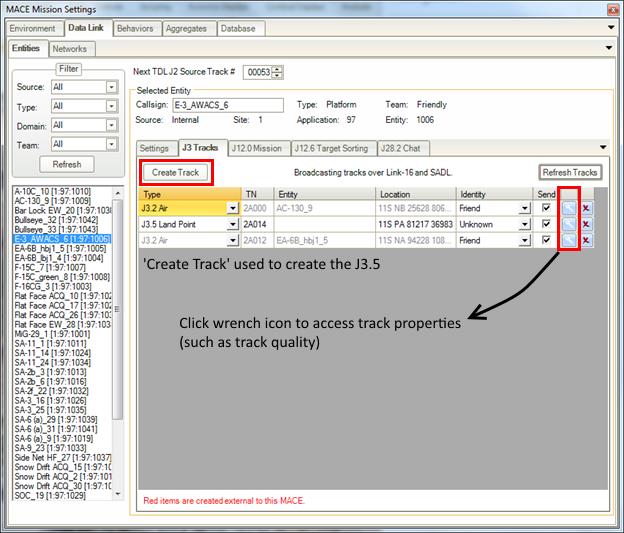Image resolution: width=624 pixels, height=533 pixels.
Task: Uncheck Send for the AC-130_9 track
Action: point(545,208)
